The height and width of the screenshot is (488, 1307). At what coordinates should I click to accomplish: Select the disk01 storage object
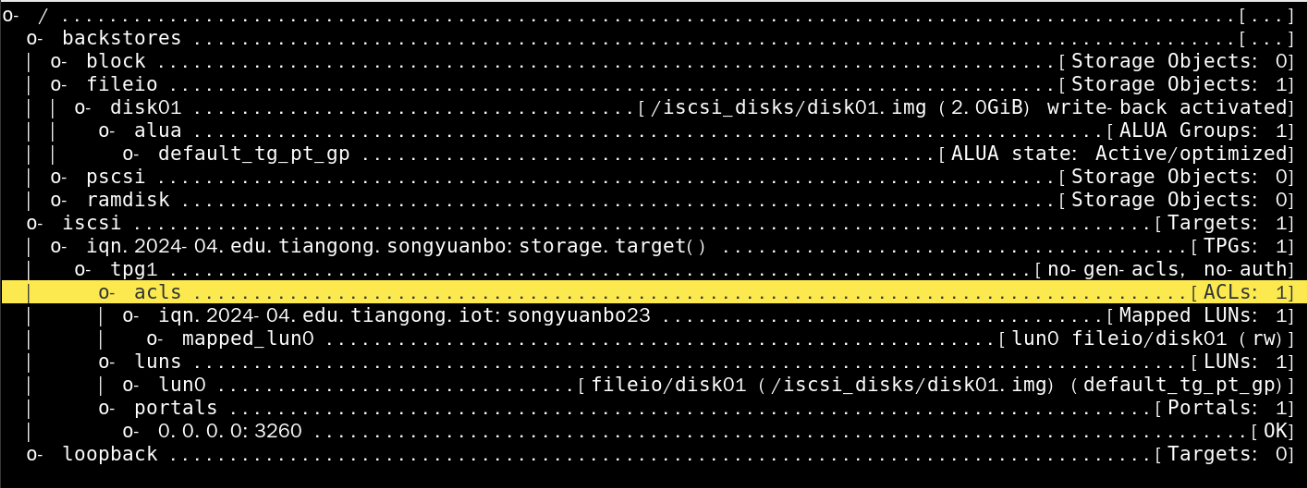coord(145,107)
